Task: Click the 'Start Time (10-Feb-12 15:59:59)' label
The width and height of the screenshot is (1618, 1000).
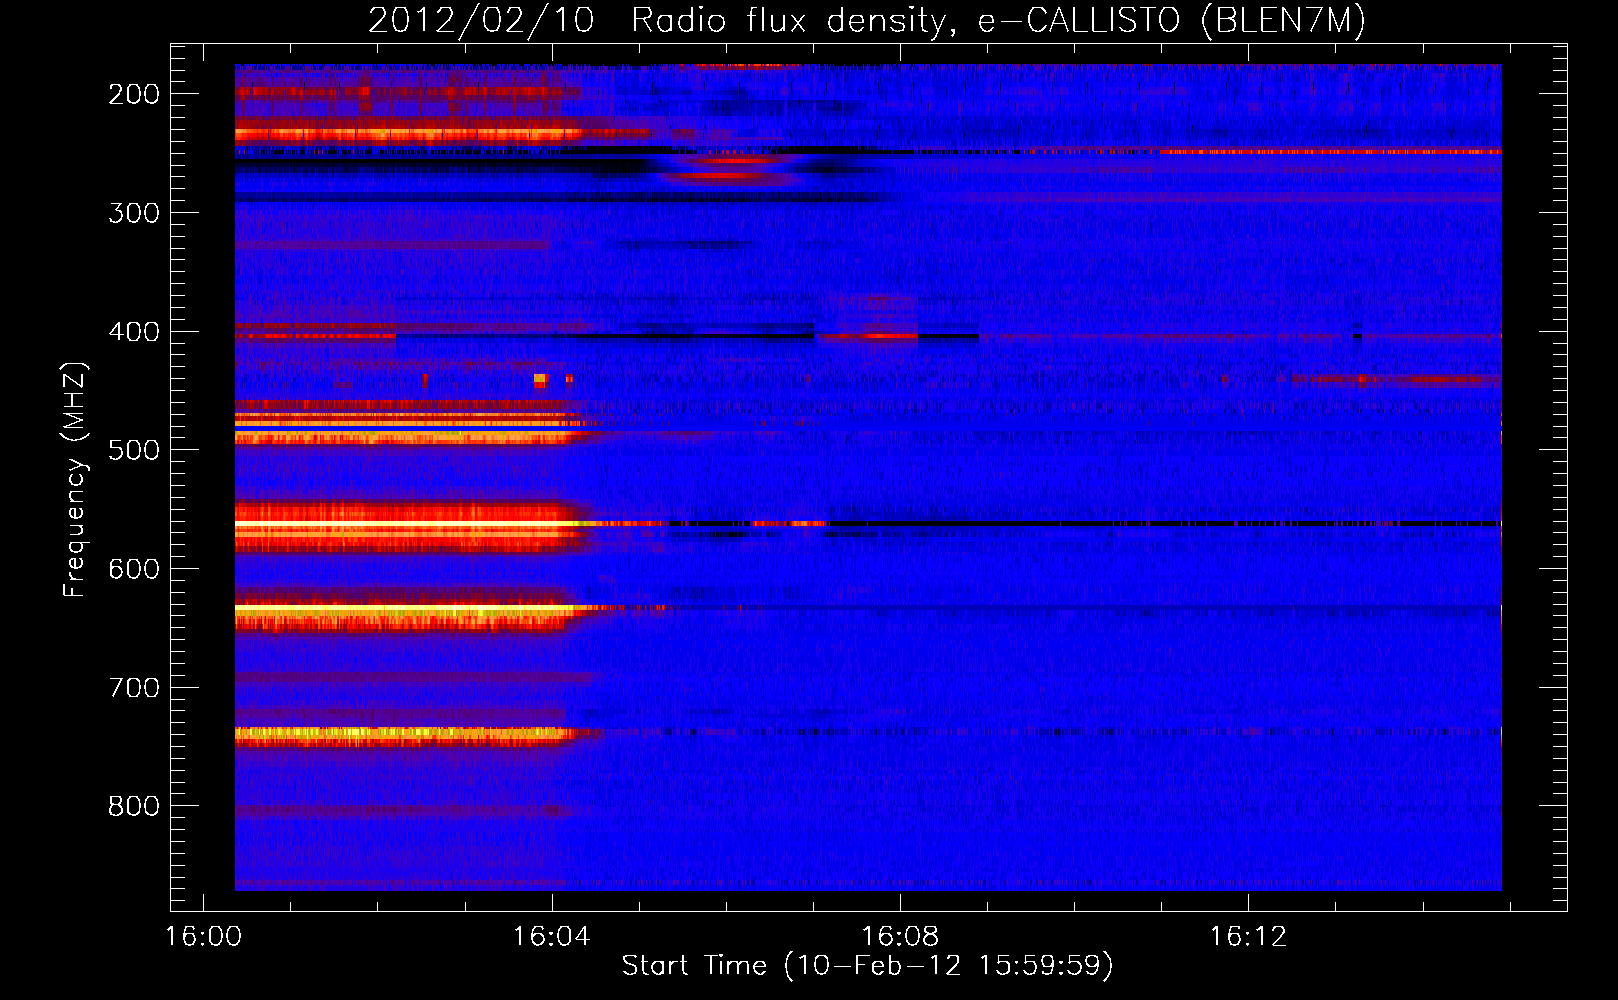Action: 867,966
